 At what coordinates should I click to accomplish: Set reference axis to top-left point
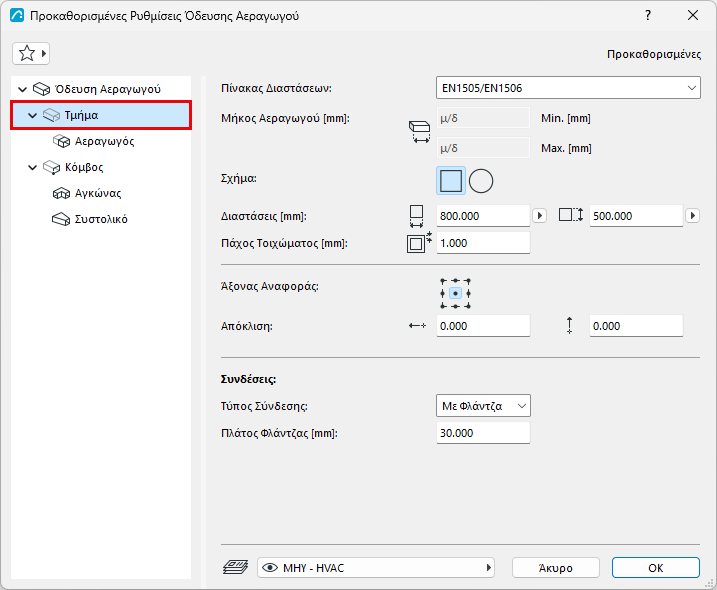coord(443,281)
